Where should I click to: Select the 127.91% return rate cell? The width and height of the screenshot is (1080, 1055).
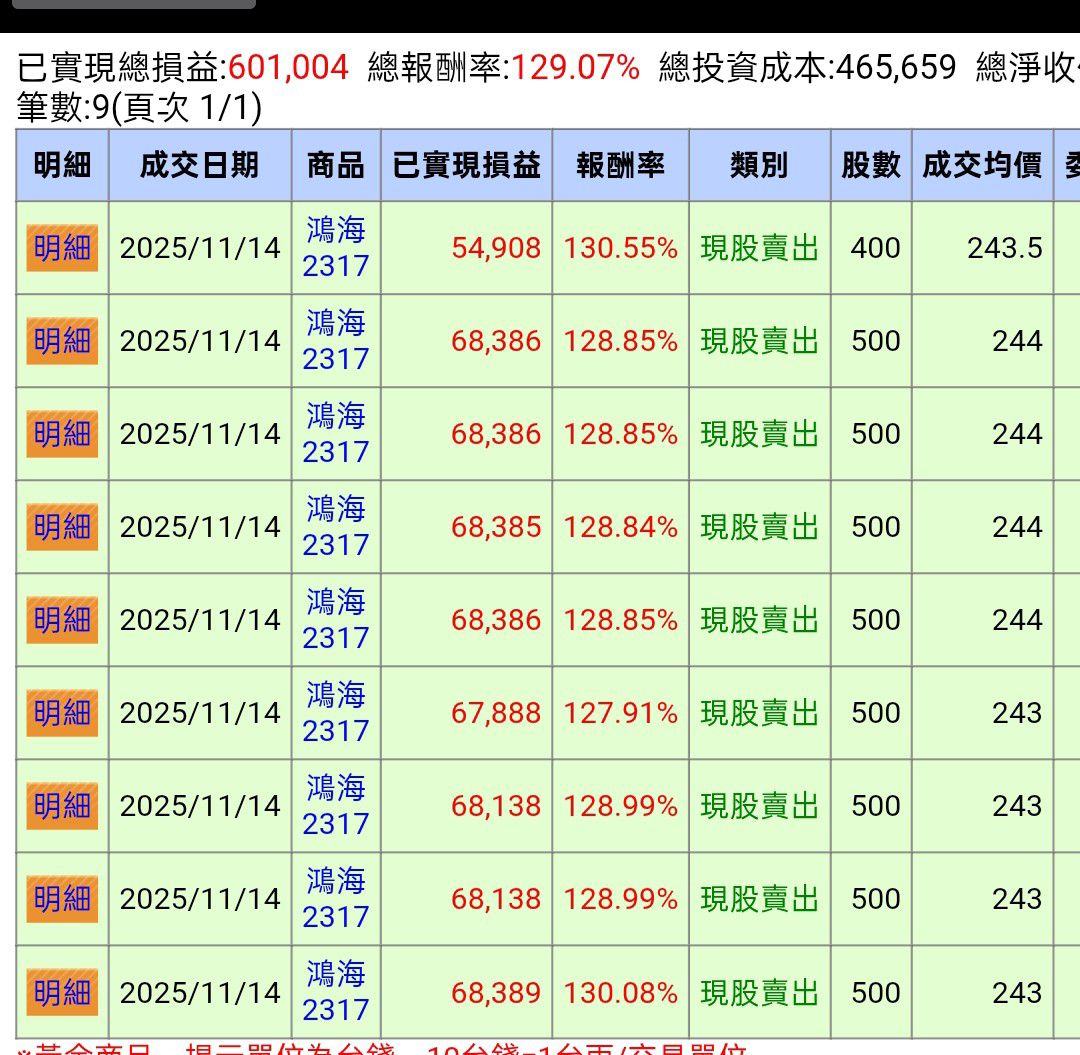(x=621, y=713)
